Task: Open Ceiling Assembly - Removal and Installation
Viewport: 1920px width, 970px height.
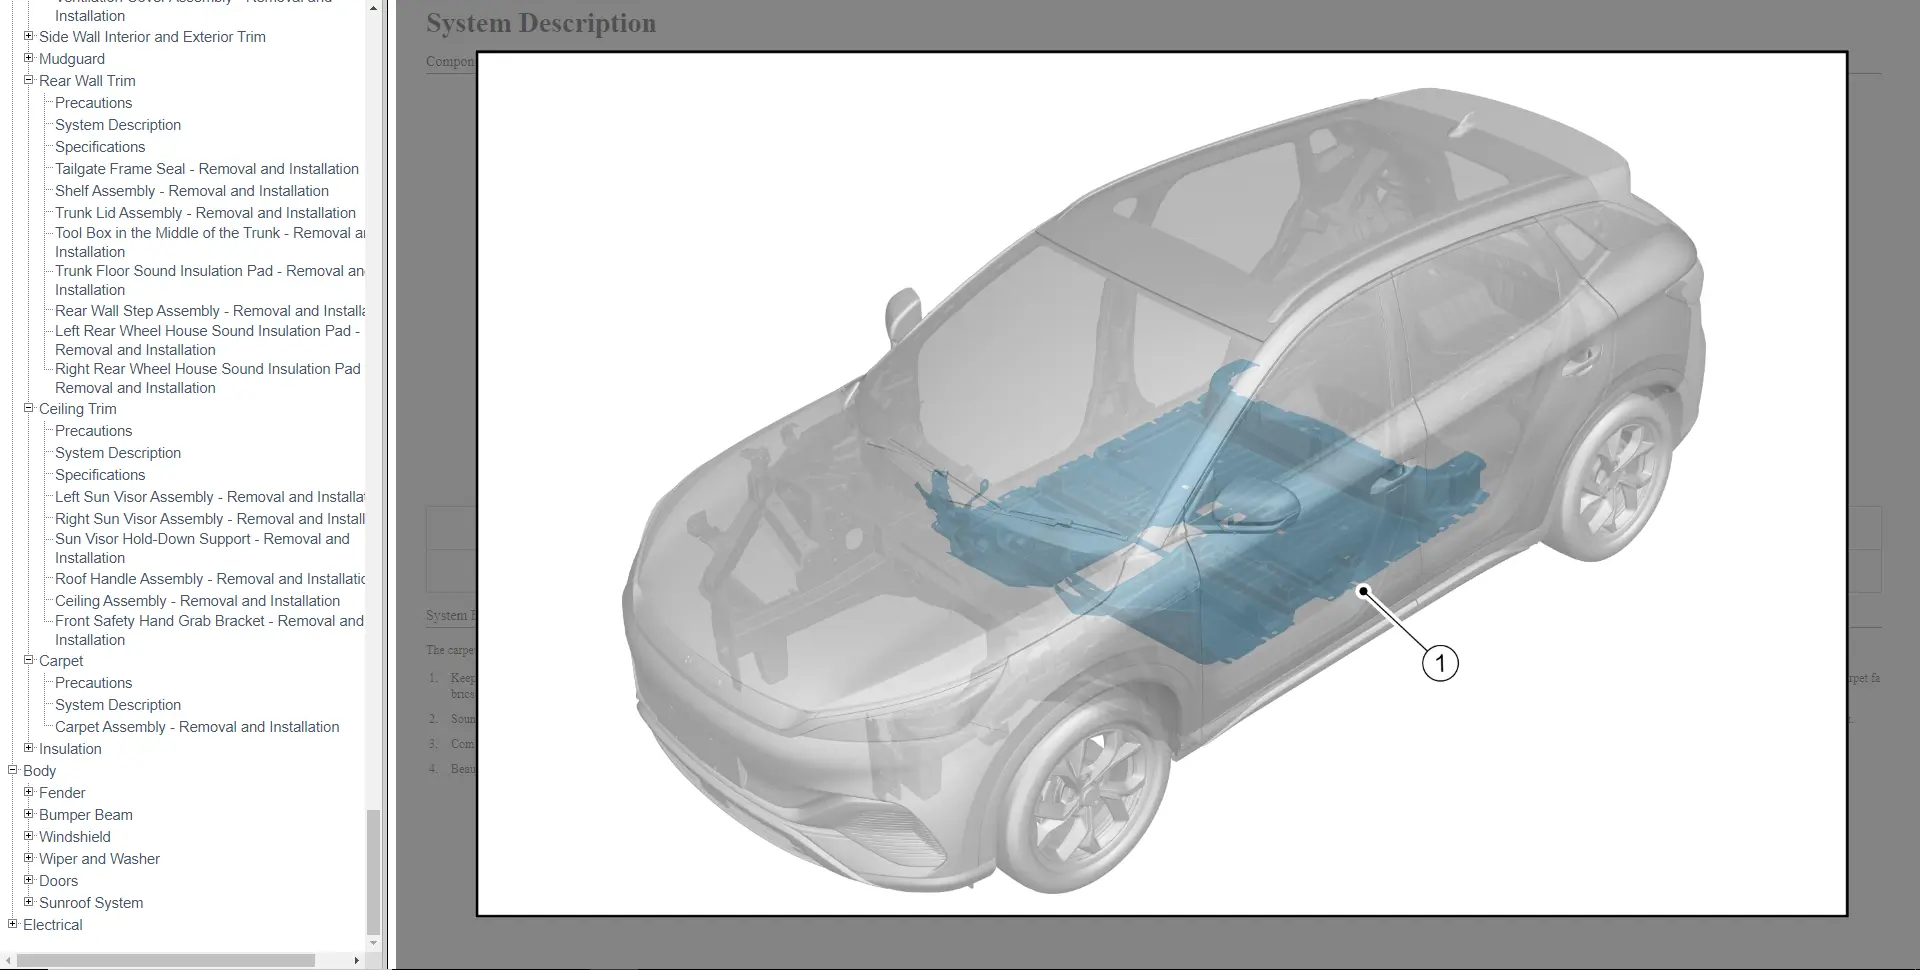Action: (197, 601)
